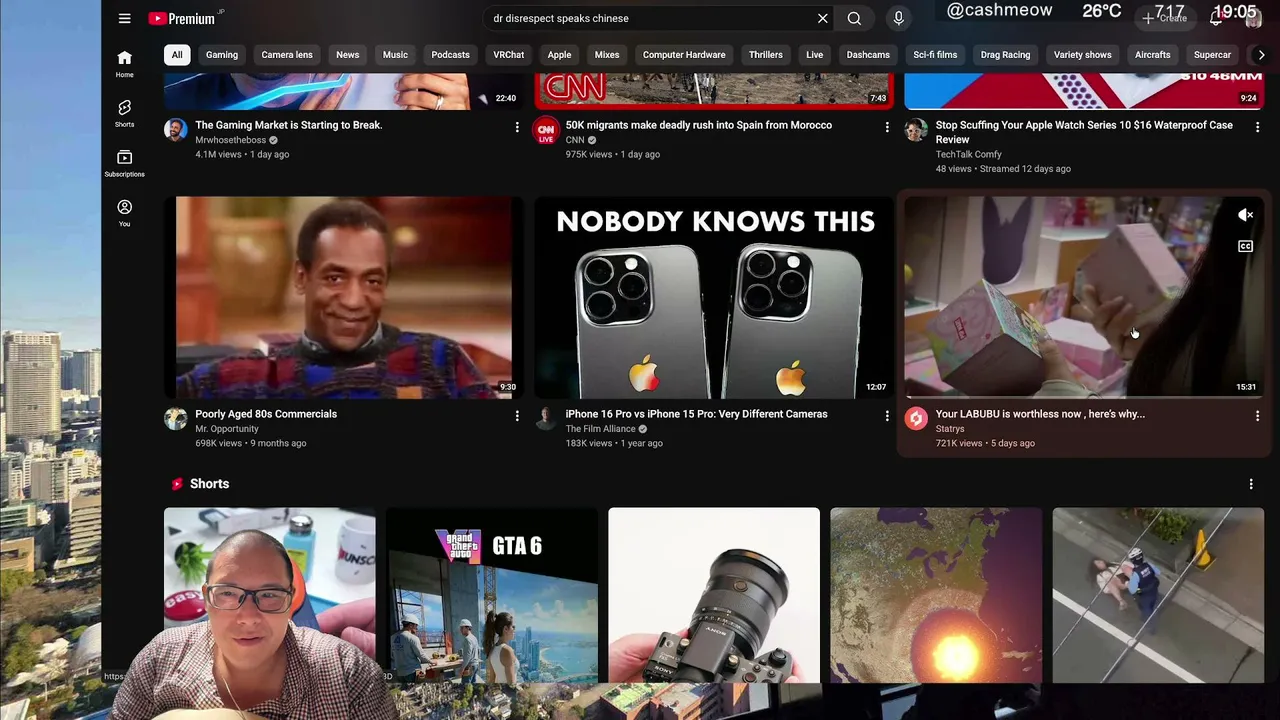Play the Poorly Aged 80s Commercials thumbnail
The image size is (1280, 720).
point(343,297)
